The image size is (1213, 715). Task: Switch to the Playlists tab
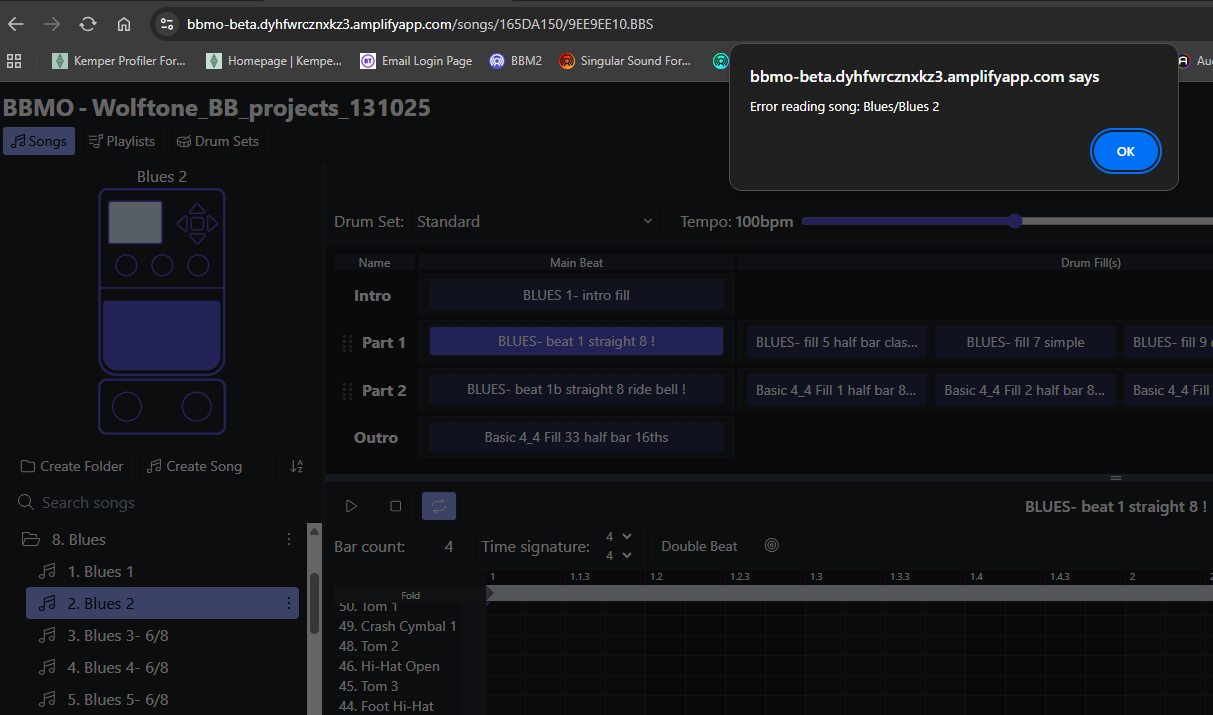click(121, 141)
